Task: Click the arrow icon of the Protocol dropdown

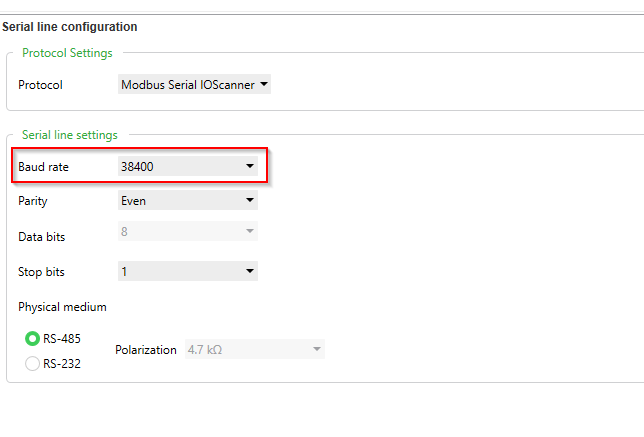Action: pyautogui.click(x=264, y=84)
